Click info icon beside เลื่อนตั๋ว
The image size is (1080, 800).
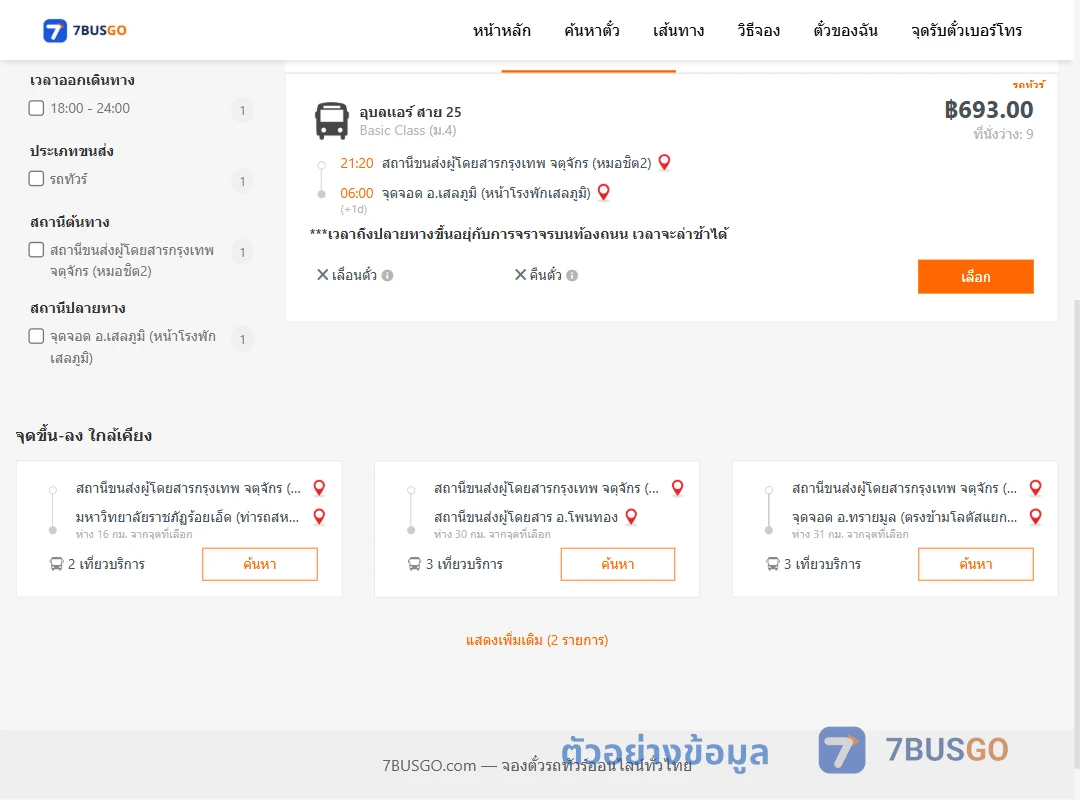point(388,276)
